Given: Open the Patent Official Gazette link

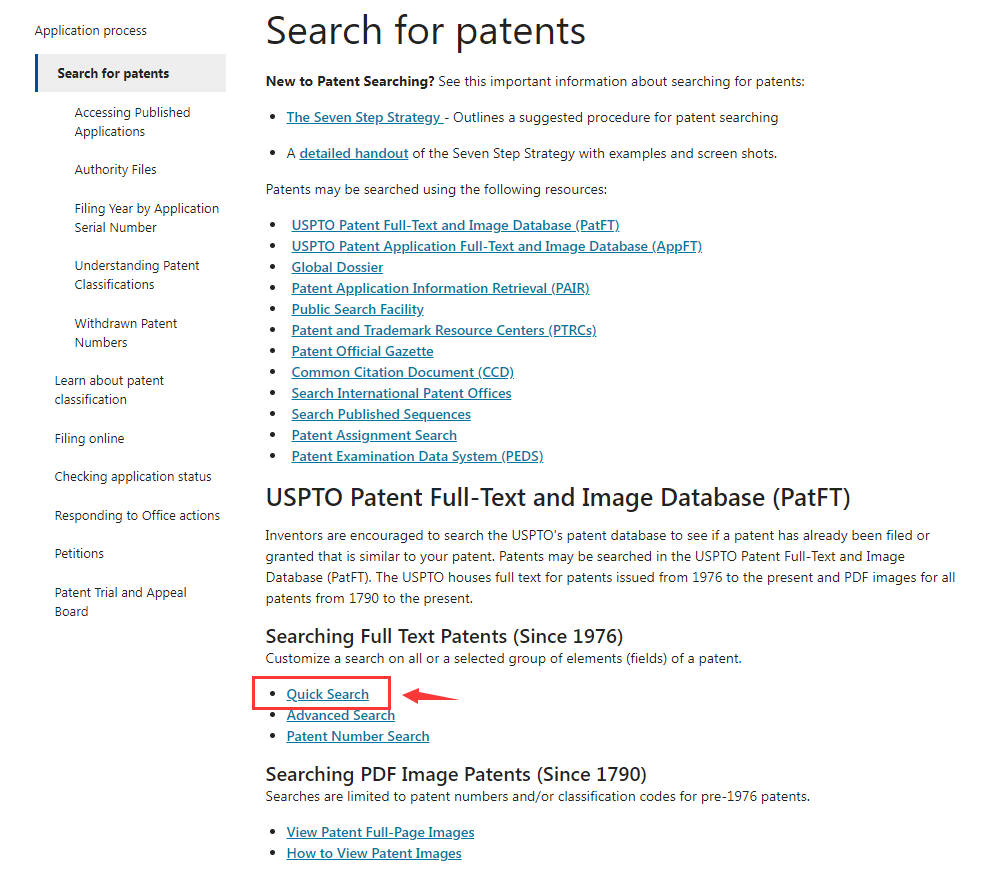Looking at the screenshot, I should click(x=362, y=351).
